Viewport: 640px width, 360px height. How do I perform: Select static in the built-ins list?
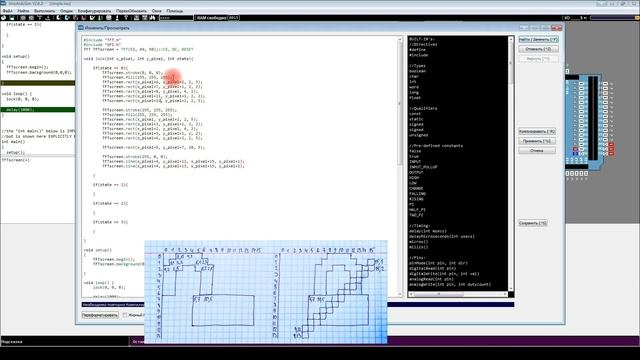(416, 119)
